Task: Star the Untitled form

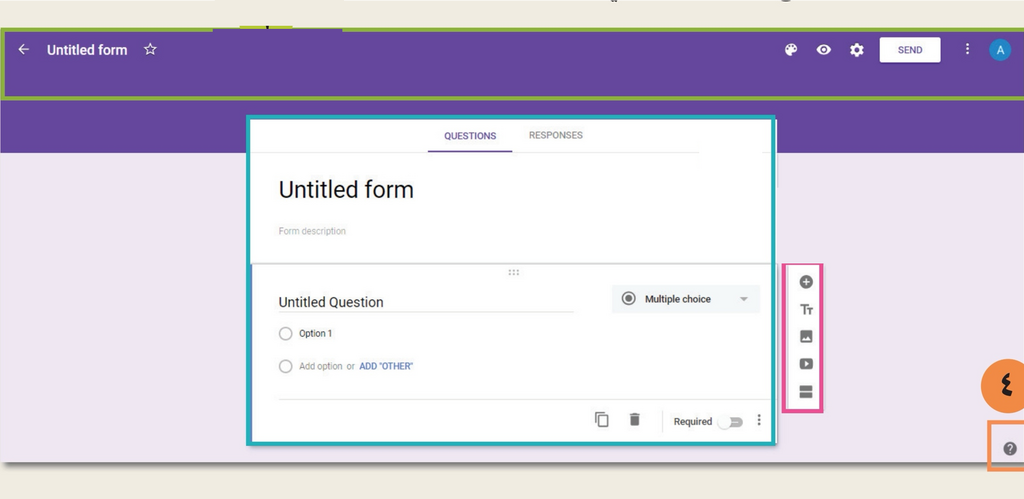Action: click(x=150, y=50)
